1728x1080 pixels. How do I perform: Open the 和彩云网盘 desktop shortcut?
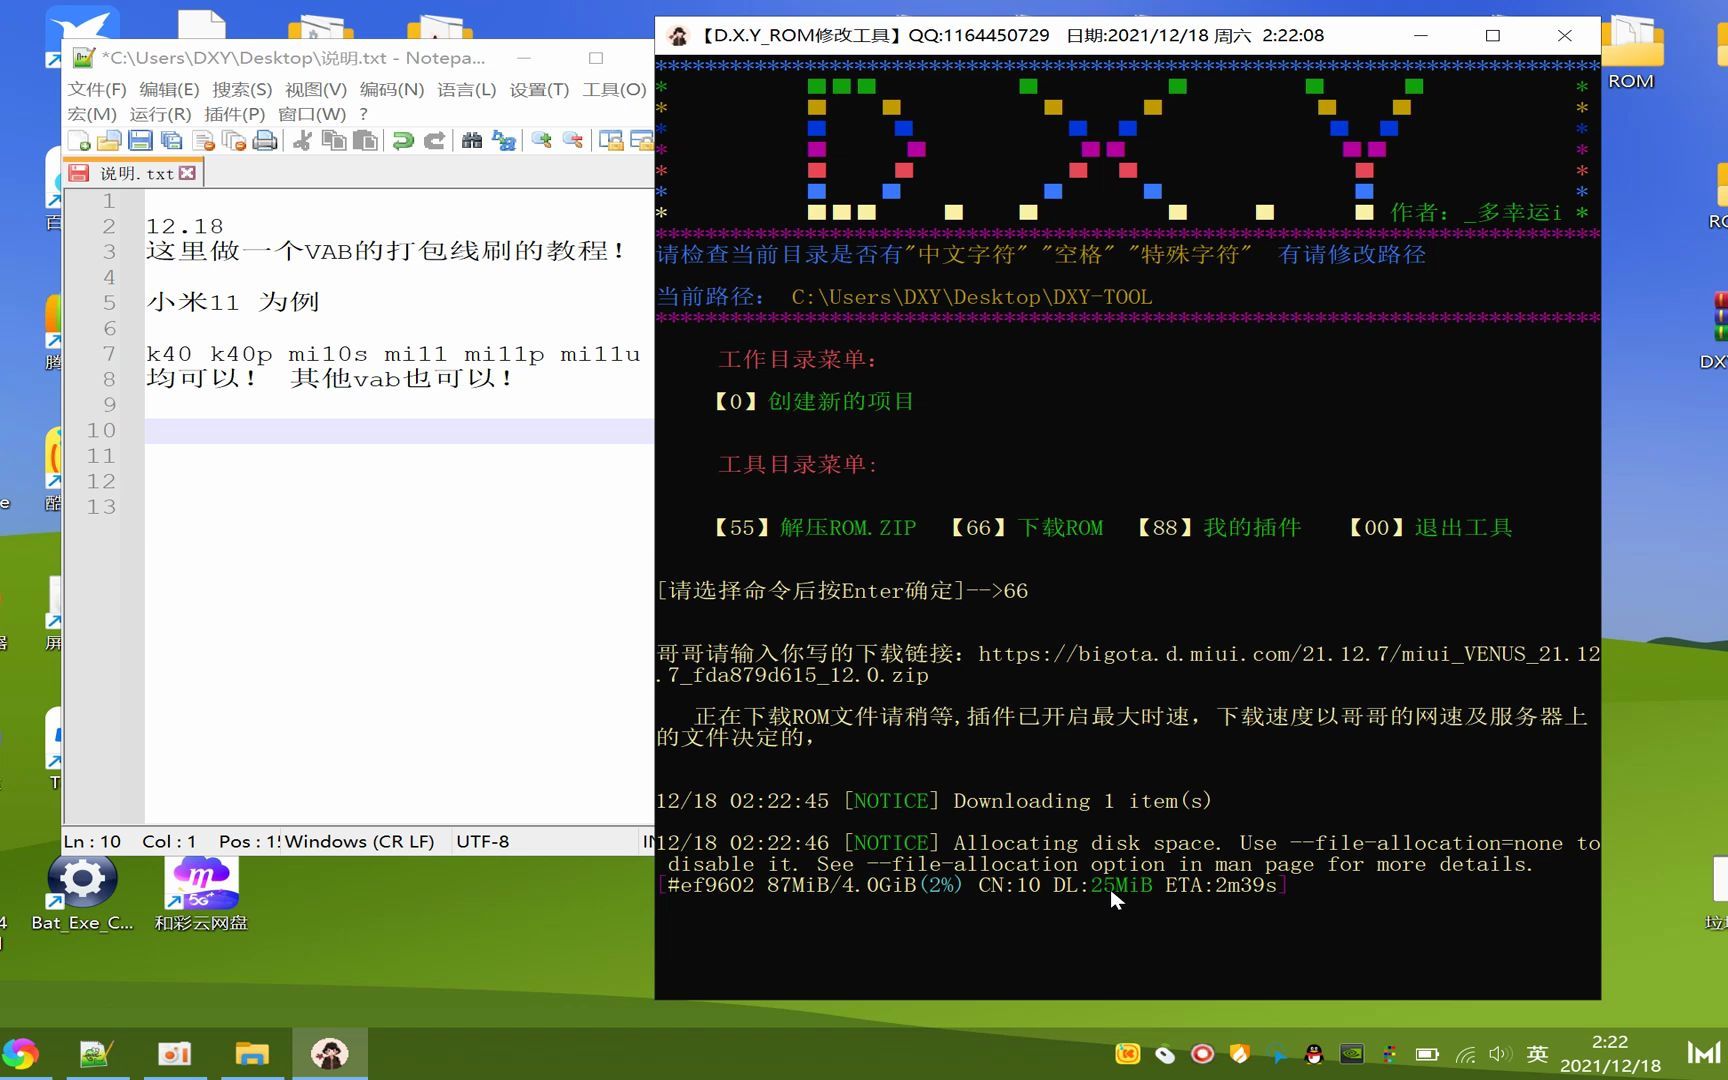[x=201, y=893]
